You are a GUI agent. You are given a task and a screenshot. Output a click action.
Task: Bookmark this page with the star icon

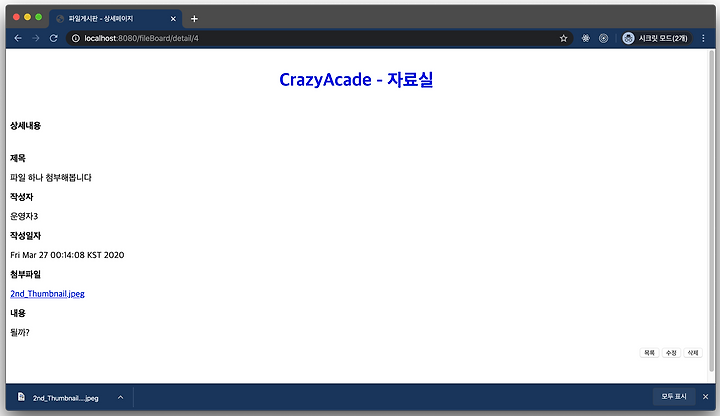pyautogui.click(x=563, y=39)
